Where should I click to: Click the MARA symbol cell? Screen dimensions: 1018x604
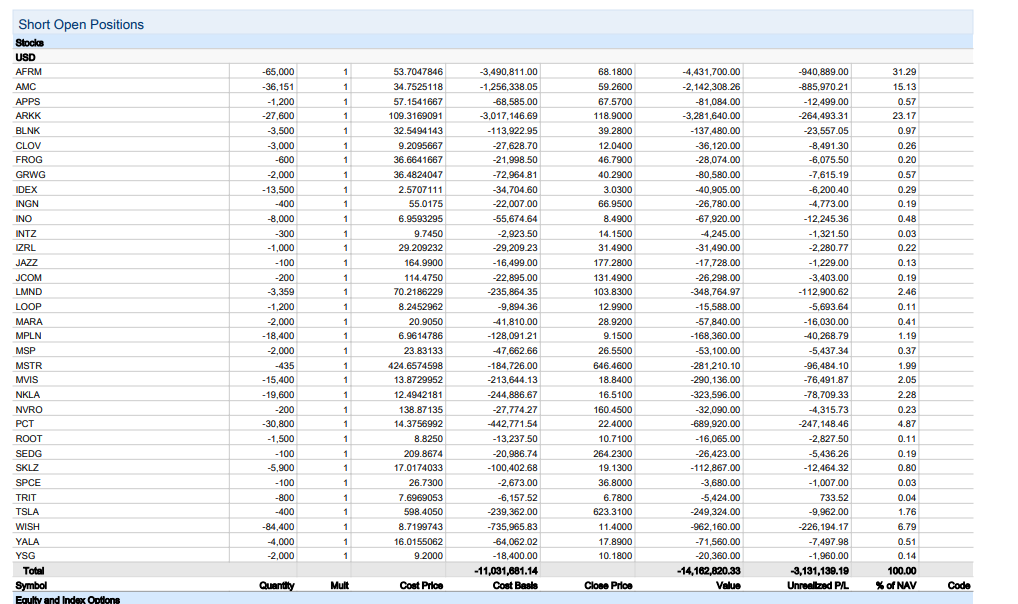coord(29,322)
